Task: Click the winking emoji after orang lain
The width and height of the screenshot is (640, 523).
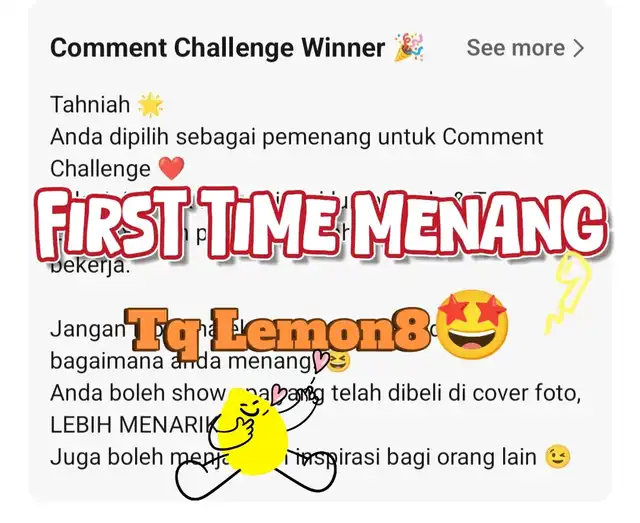Action: (x=558, y=457)
